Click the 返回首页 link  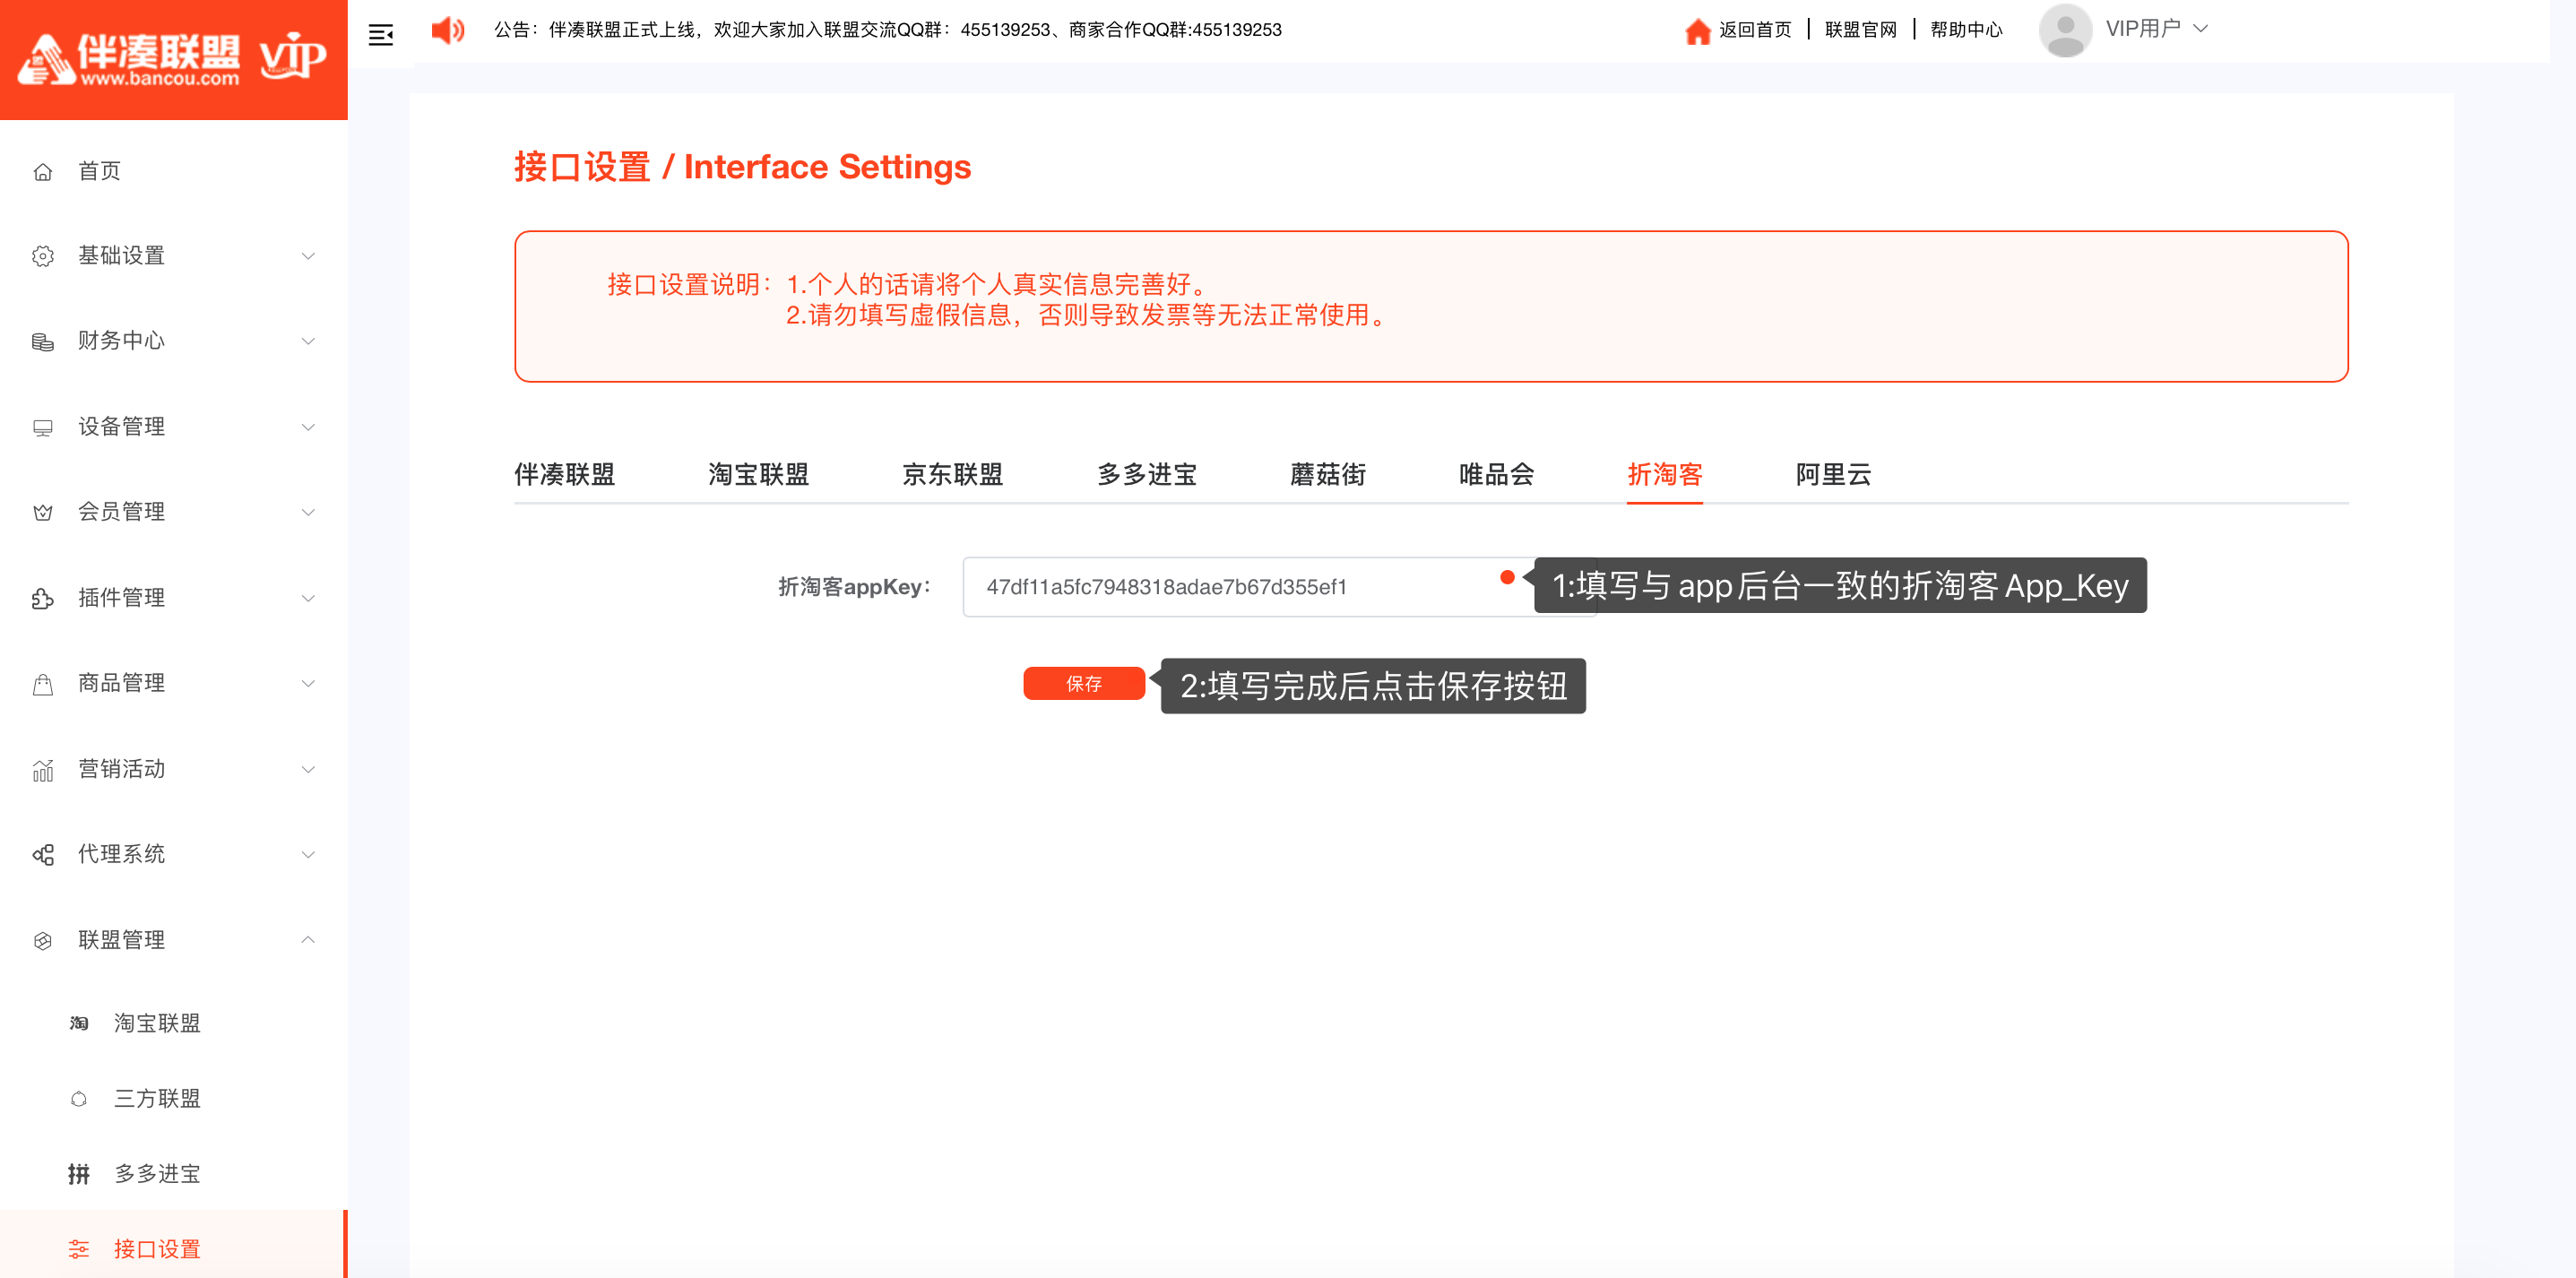(x=1755, y=30)
